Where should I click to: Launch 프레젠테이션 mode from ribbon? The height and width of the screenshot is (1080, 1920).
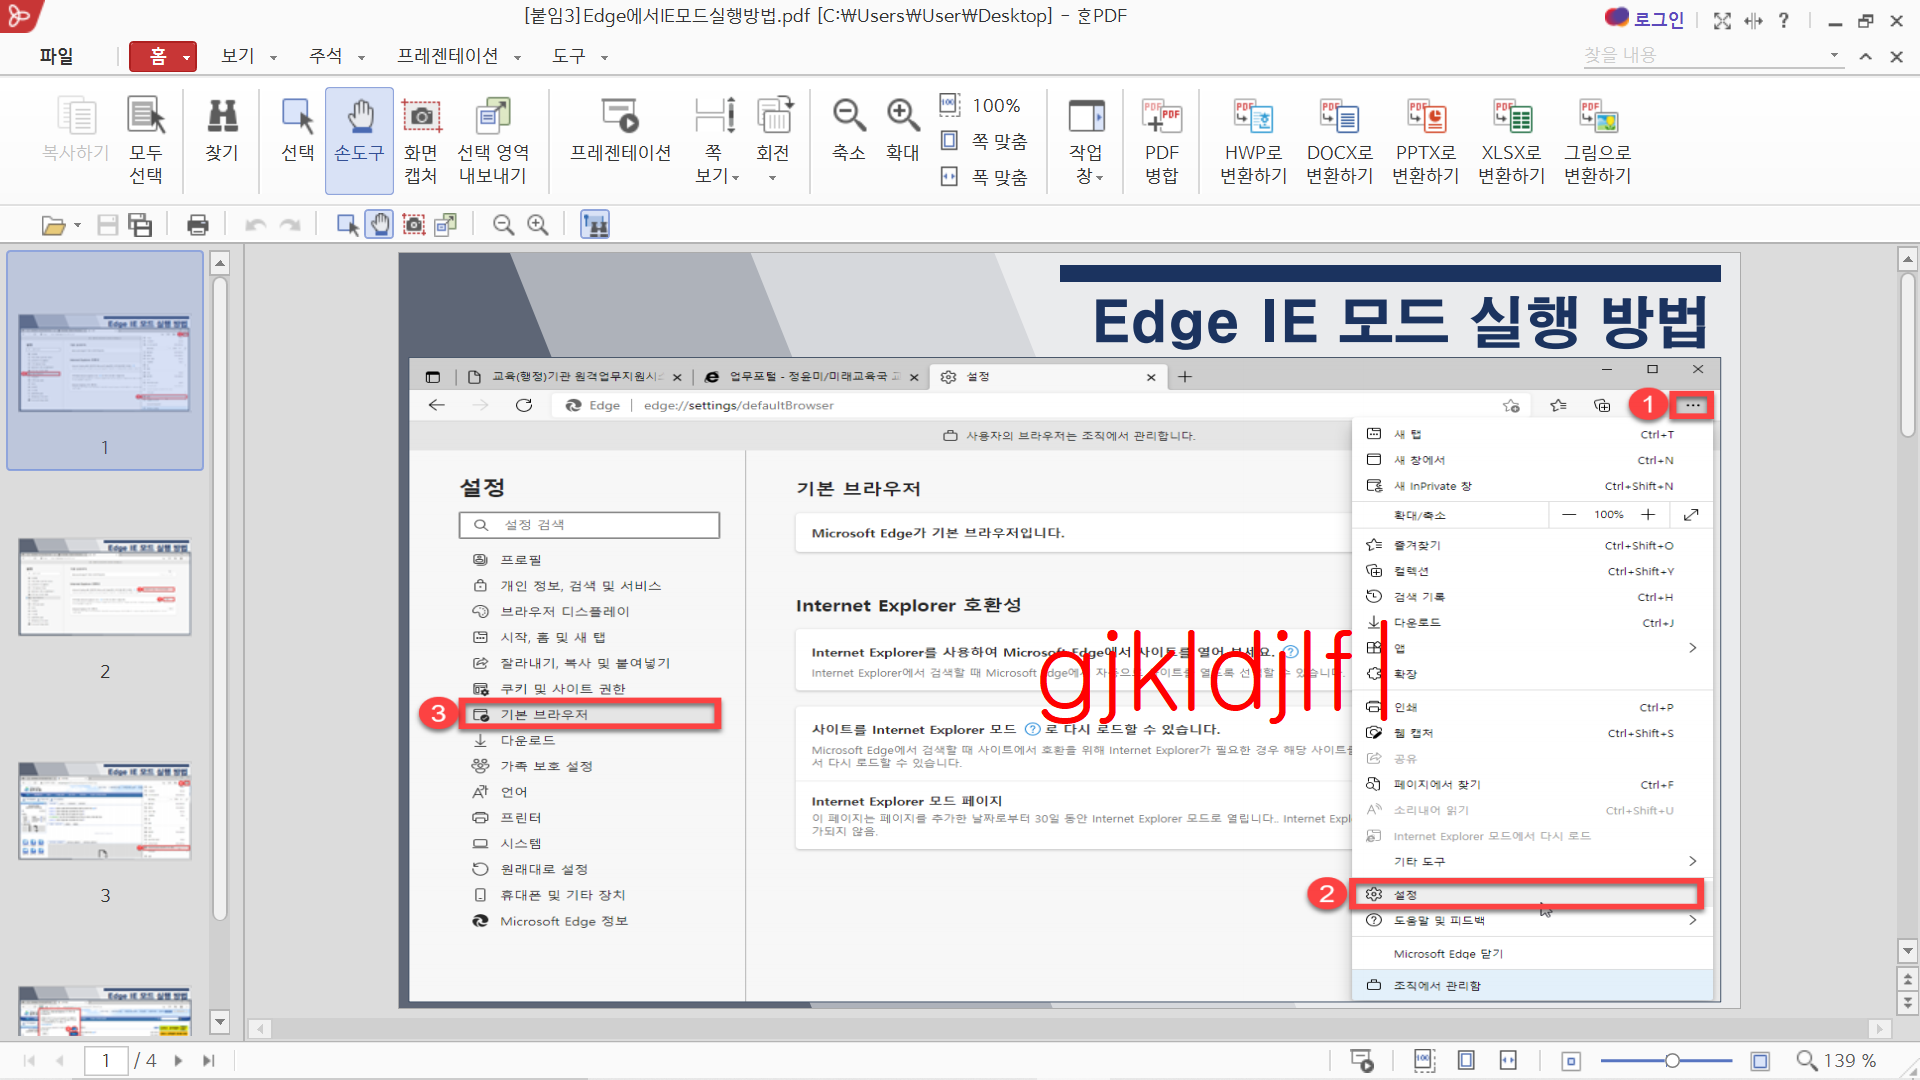(620, 130)
